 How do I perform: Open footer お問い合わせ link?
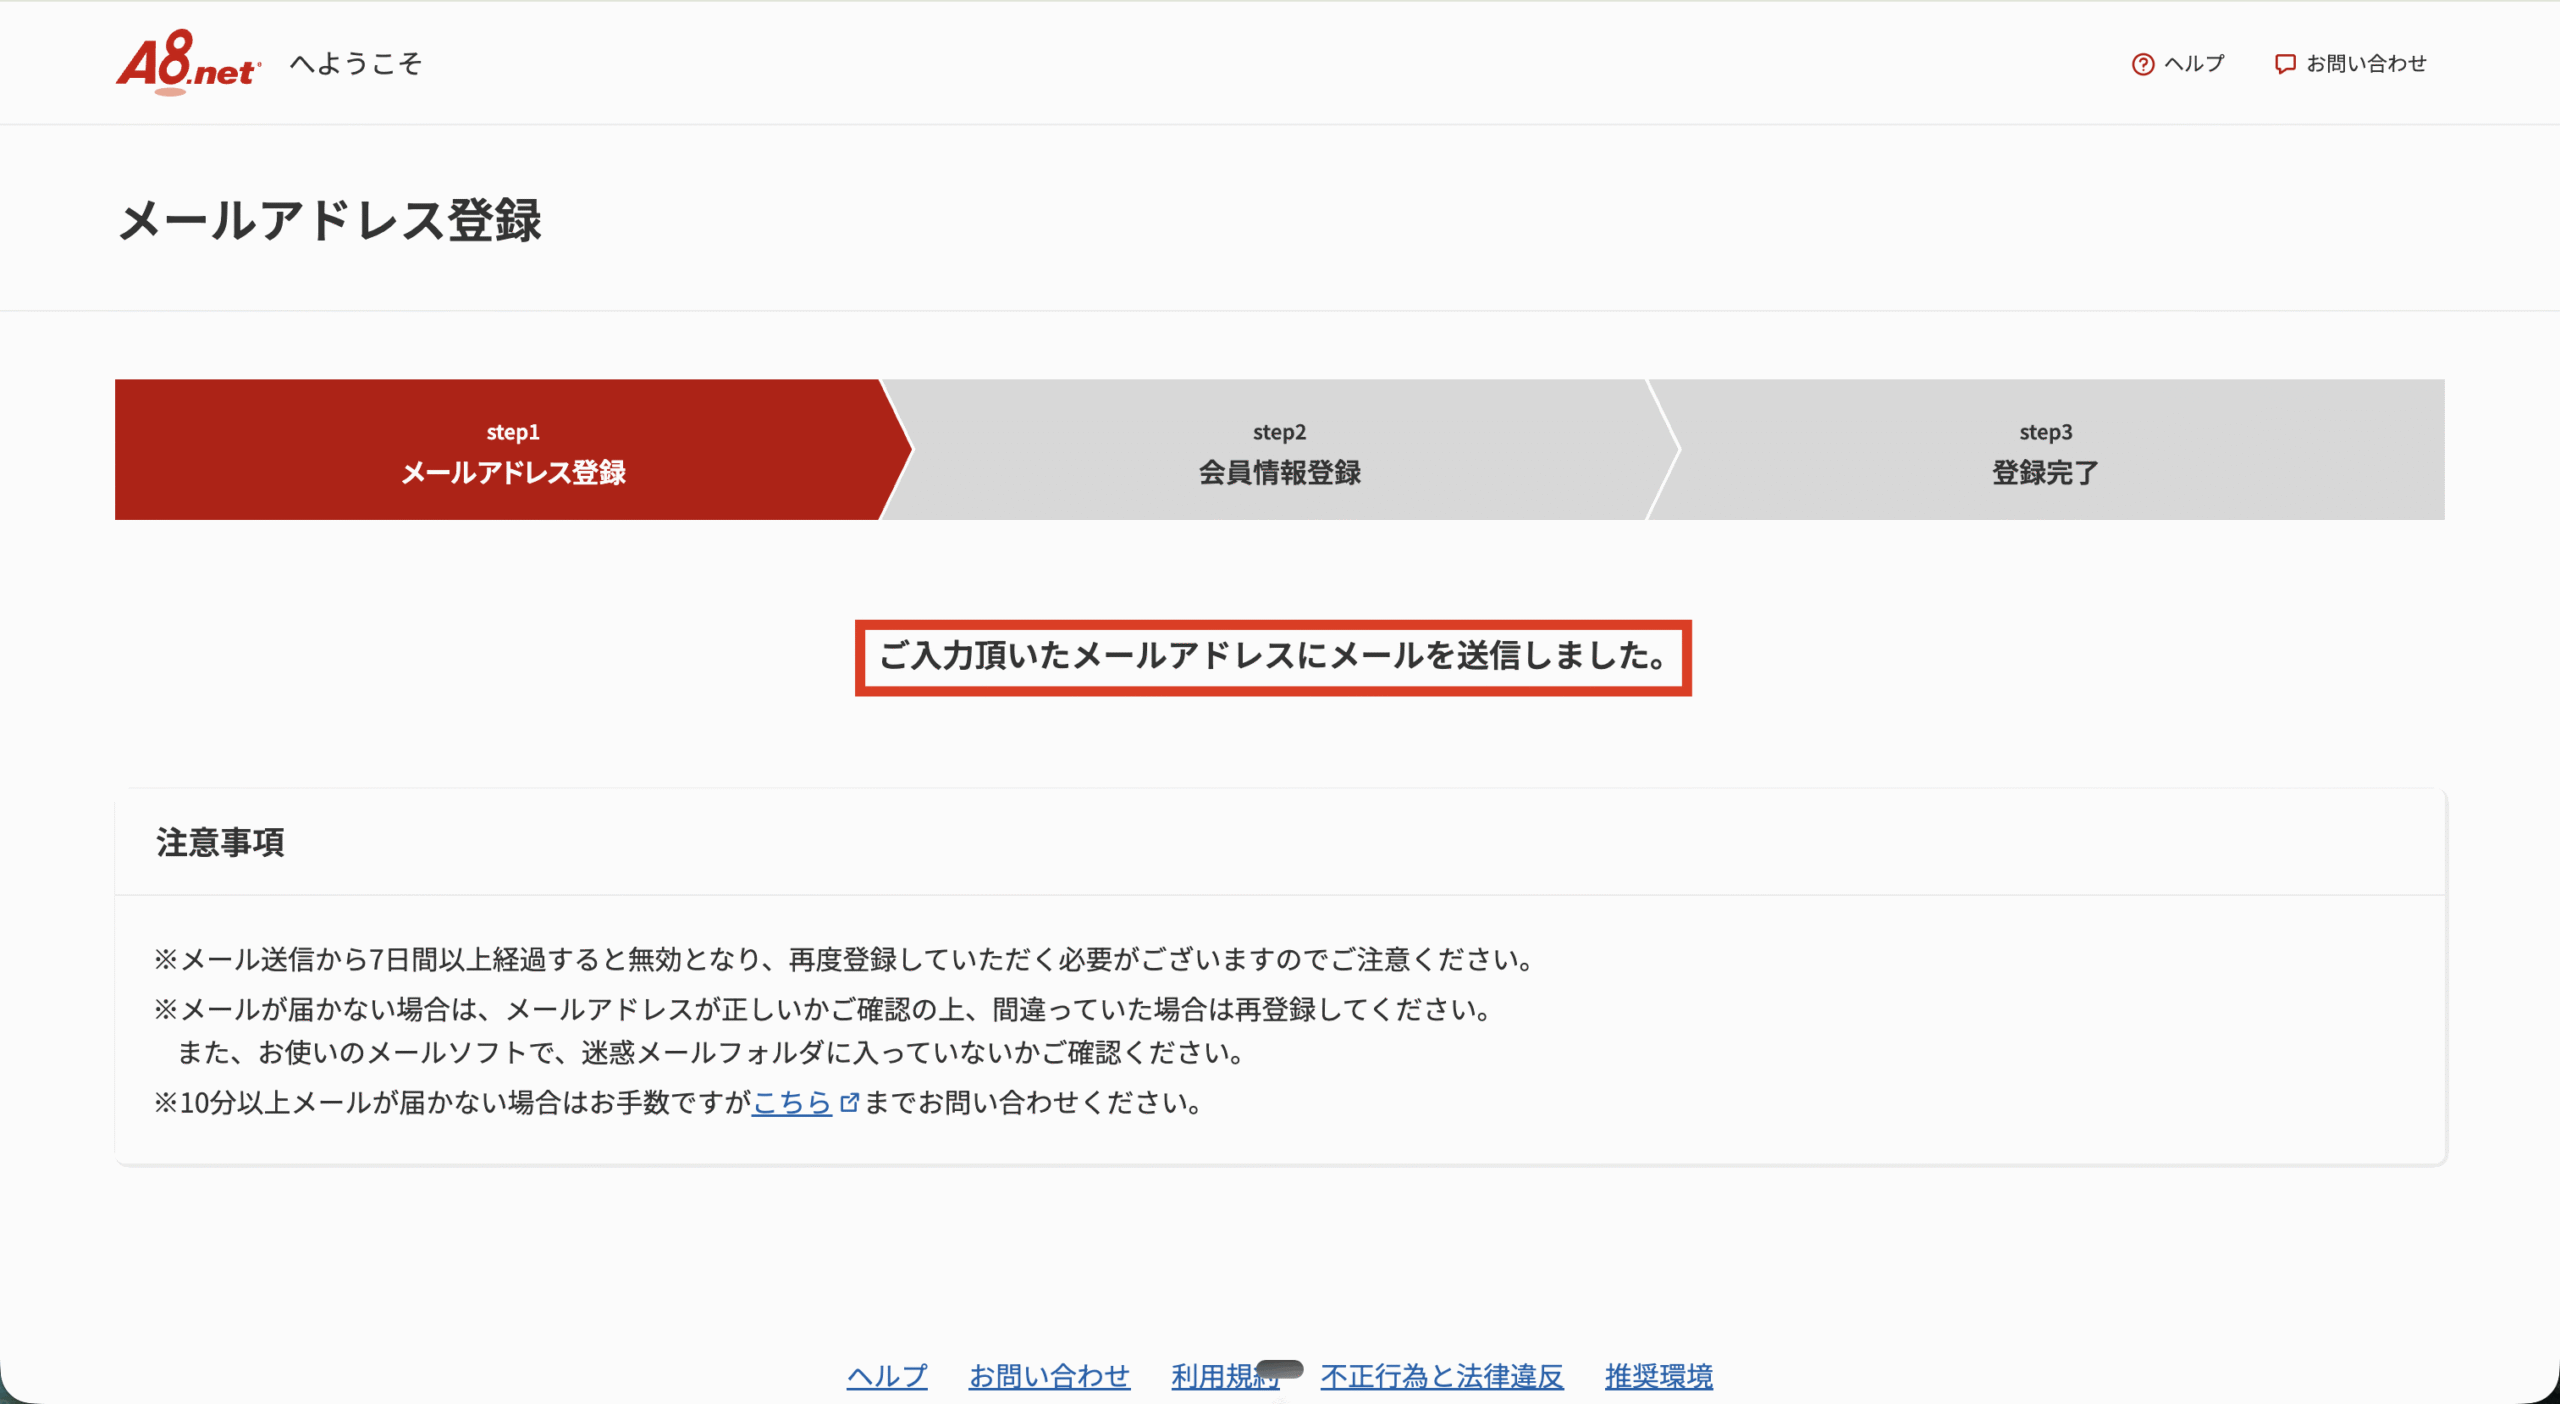(x=1049, y=1376)
